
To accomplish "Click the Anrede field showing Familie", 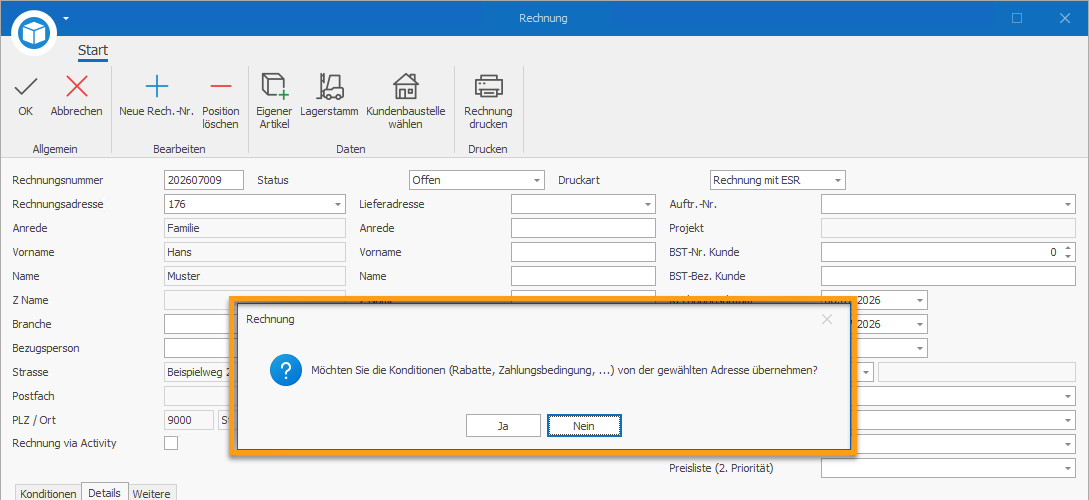I will (x=255, y=228).
